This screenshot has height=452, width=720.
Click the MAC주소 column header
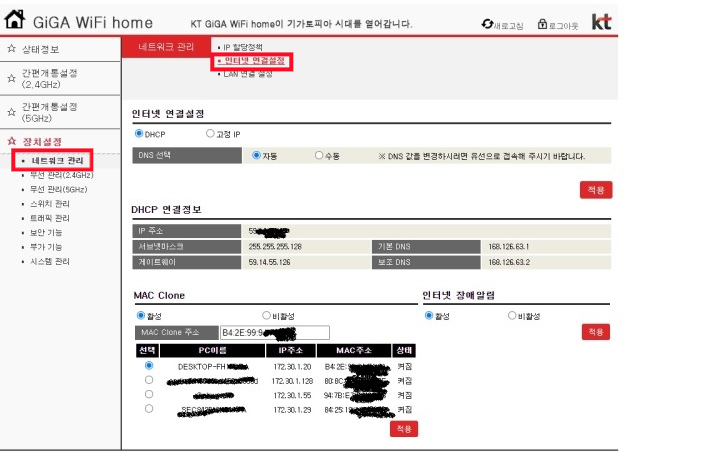point(354,350)
